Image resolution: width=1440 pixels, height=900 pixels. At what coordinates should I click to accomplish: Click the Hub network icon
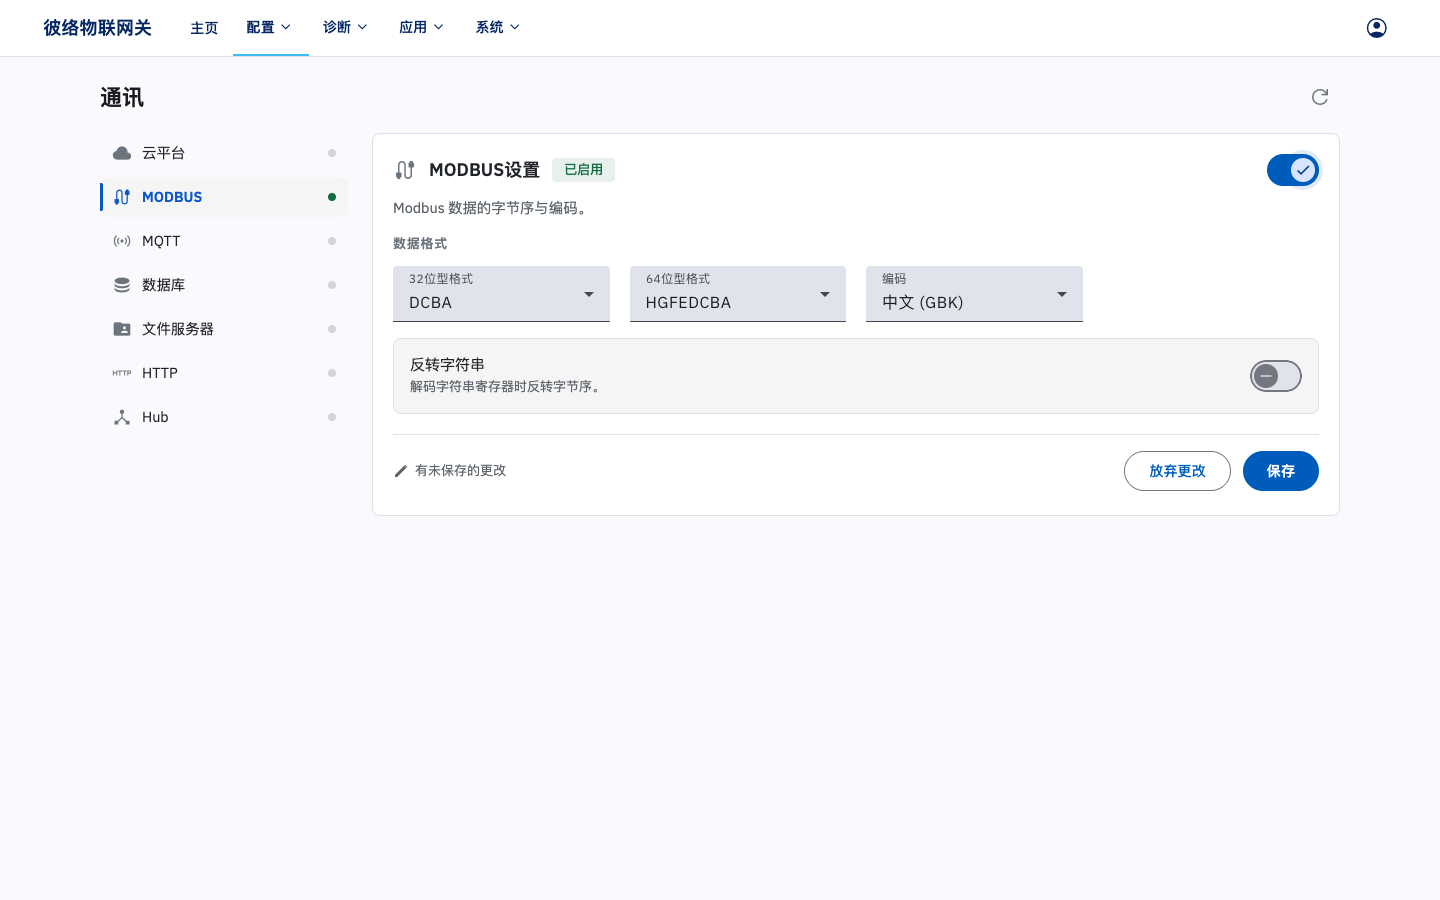click(x=122, y=417)
